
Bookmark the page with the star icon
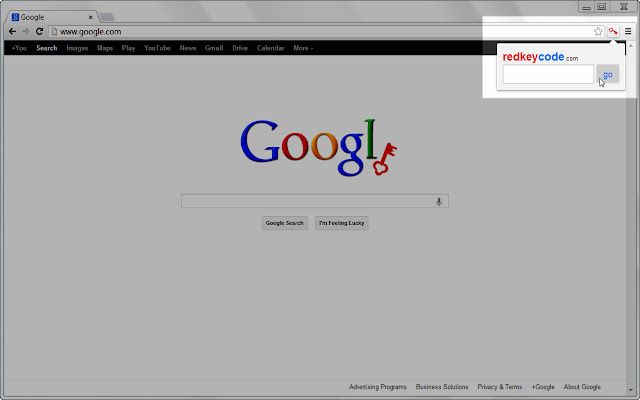click(598, 31)
